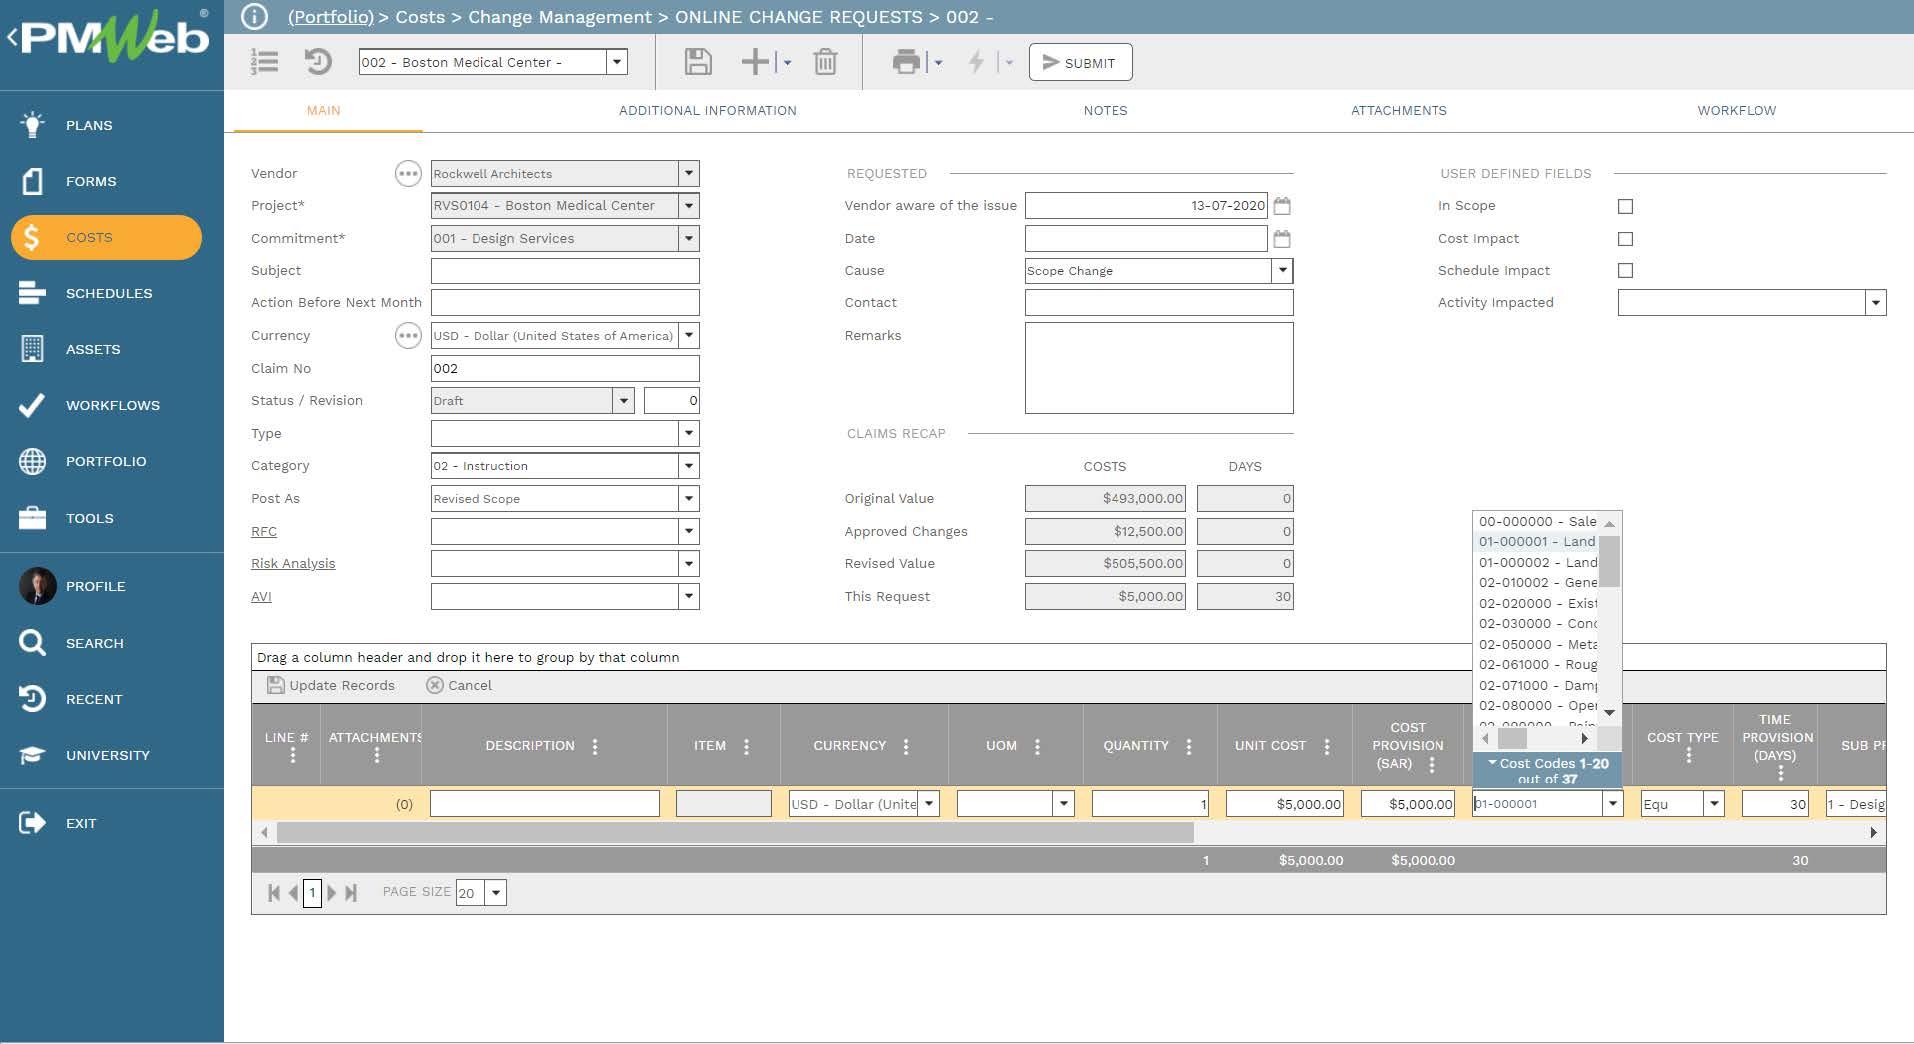
Task: Click the ellipsis button beside Vendor
Action: [408, 174]
